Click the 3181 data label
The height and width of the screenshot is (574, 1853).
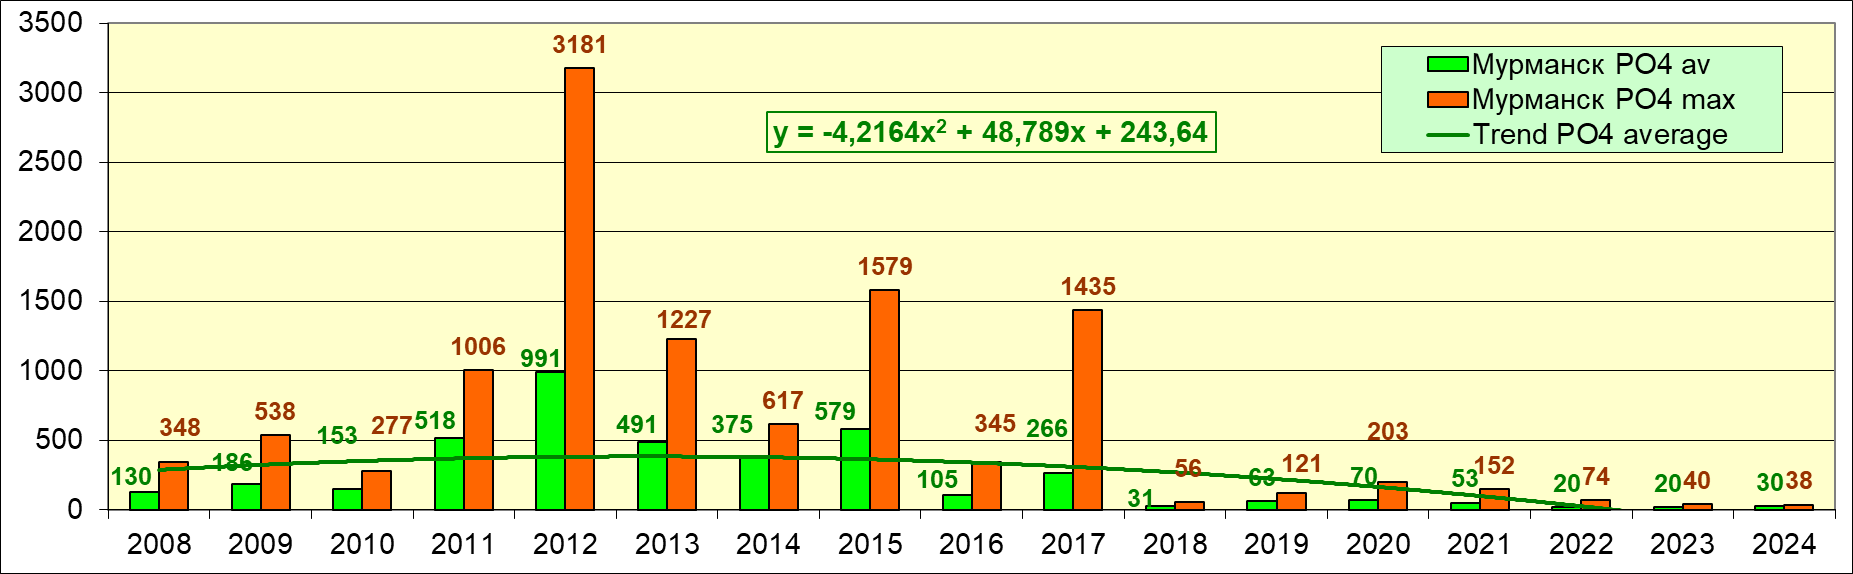579,45
